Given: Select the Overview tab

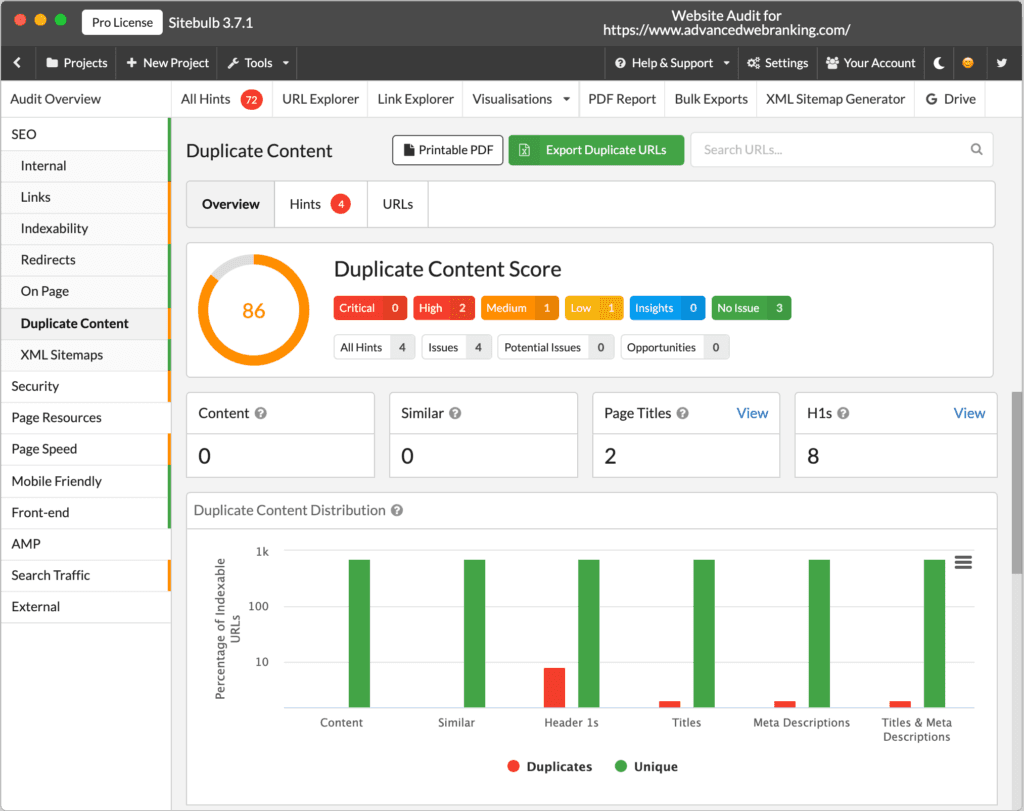Looking at the screenshot, I should (231, 204).
